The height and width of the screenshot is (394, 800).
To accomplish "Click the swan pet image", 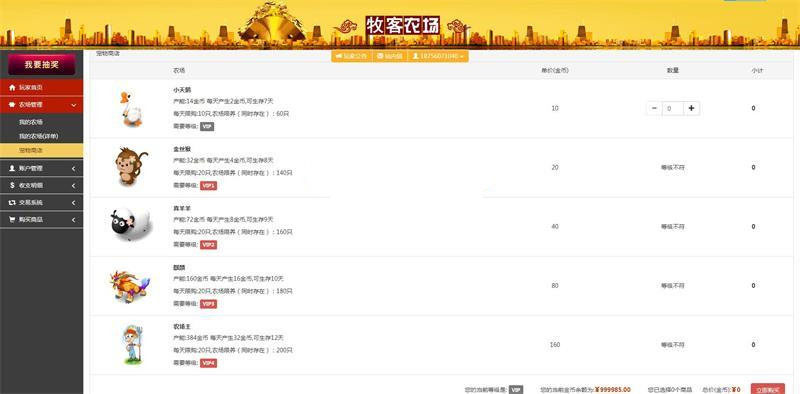I will coord(131,109).
